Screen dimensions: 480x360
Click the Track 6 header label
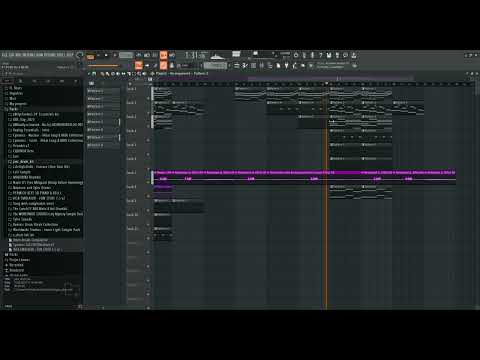click(131, 159)
